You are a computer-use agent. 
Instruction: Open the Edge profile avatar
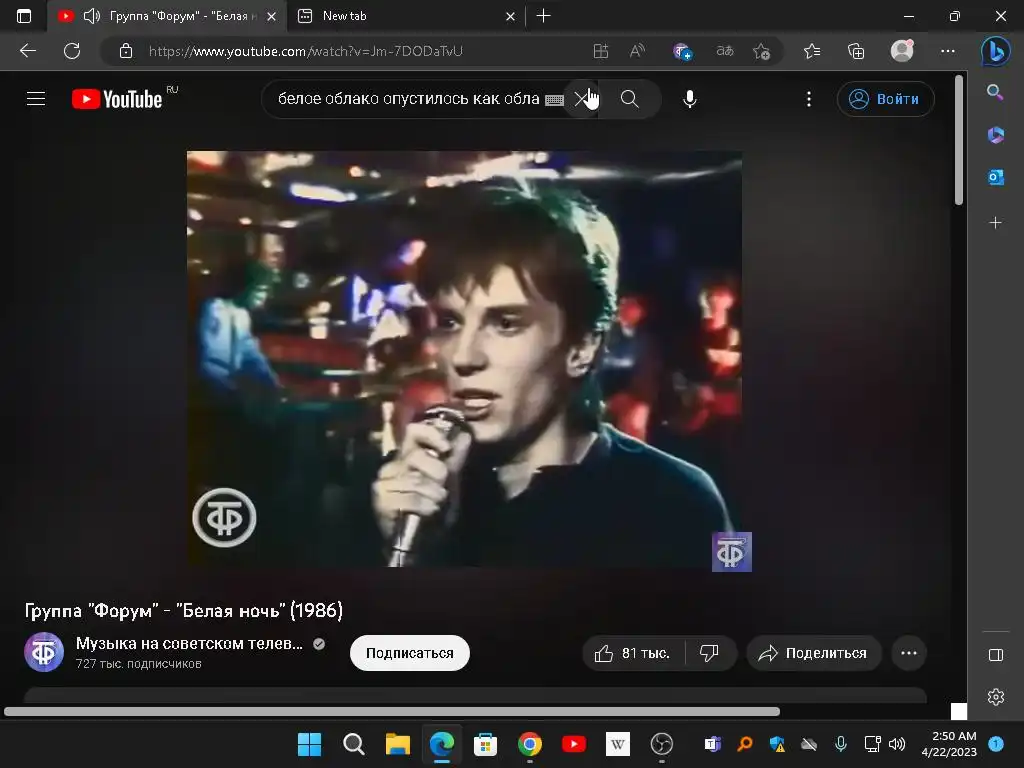pos(902,51)
